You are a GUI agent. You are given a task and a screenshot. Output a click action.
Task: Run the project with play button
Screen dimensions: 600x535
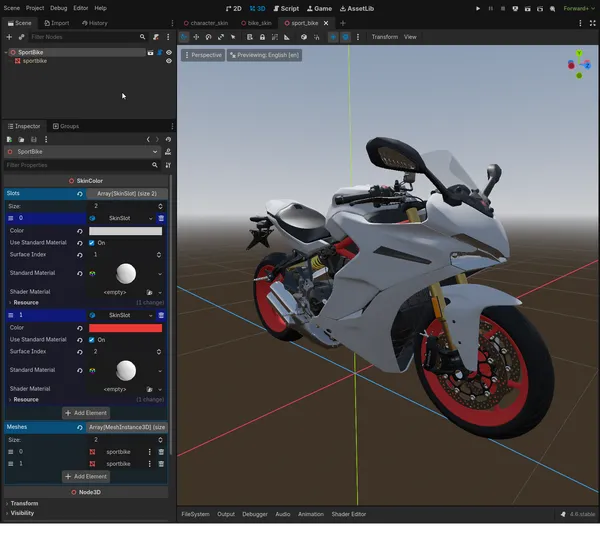(478, 8)
